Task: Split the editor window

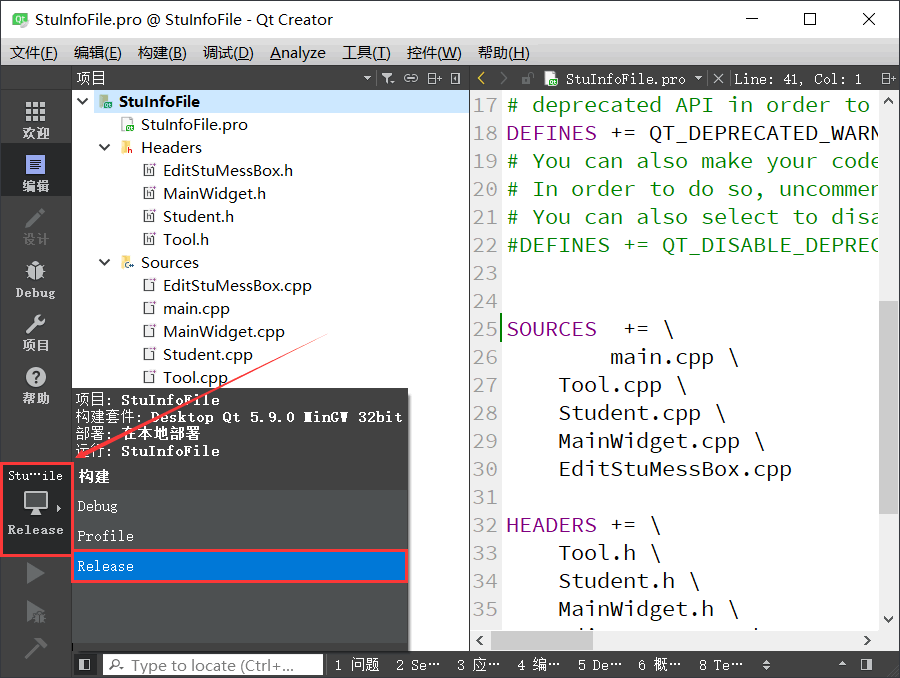Action: 888,78
